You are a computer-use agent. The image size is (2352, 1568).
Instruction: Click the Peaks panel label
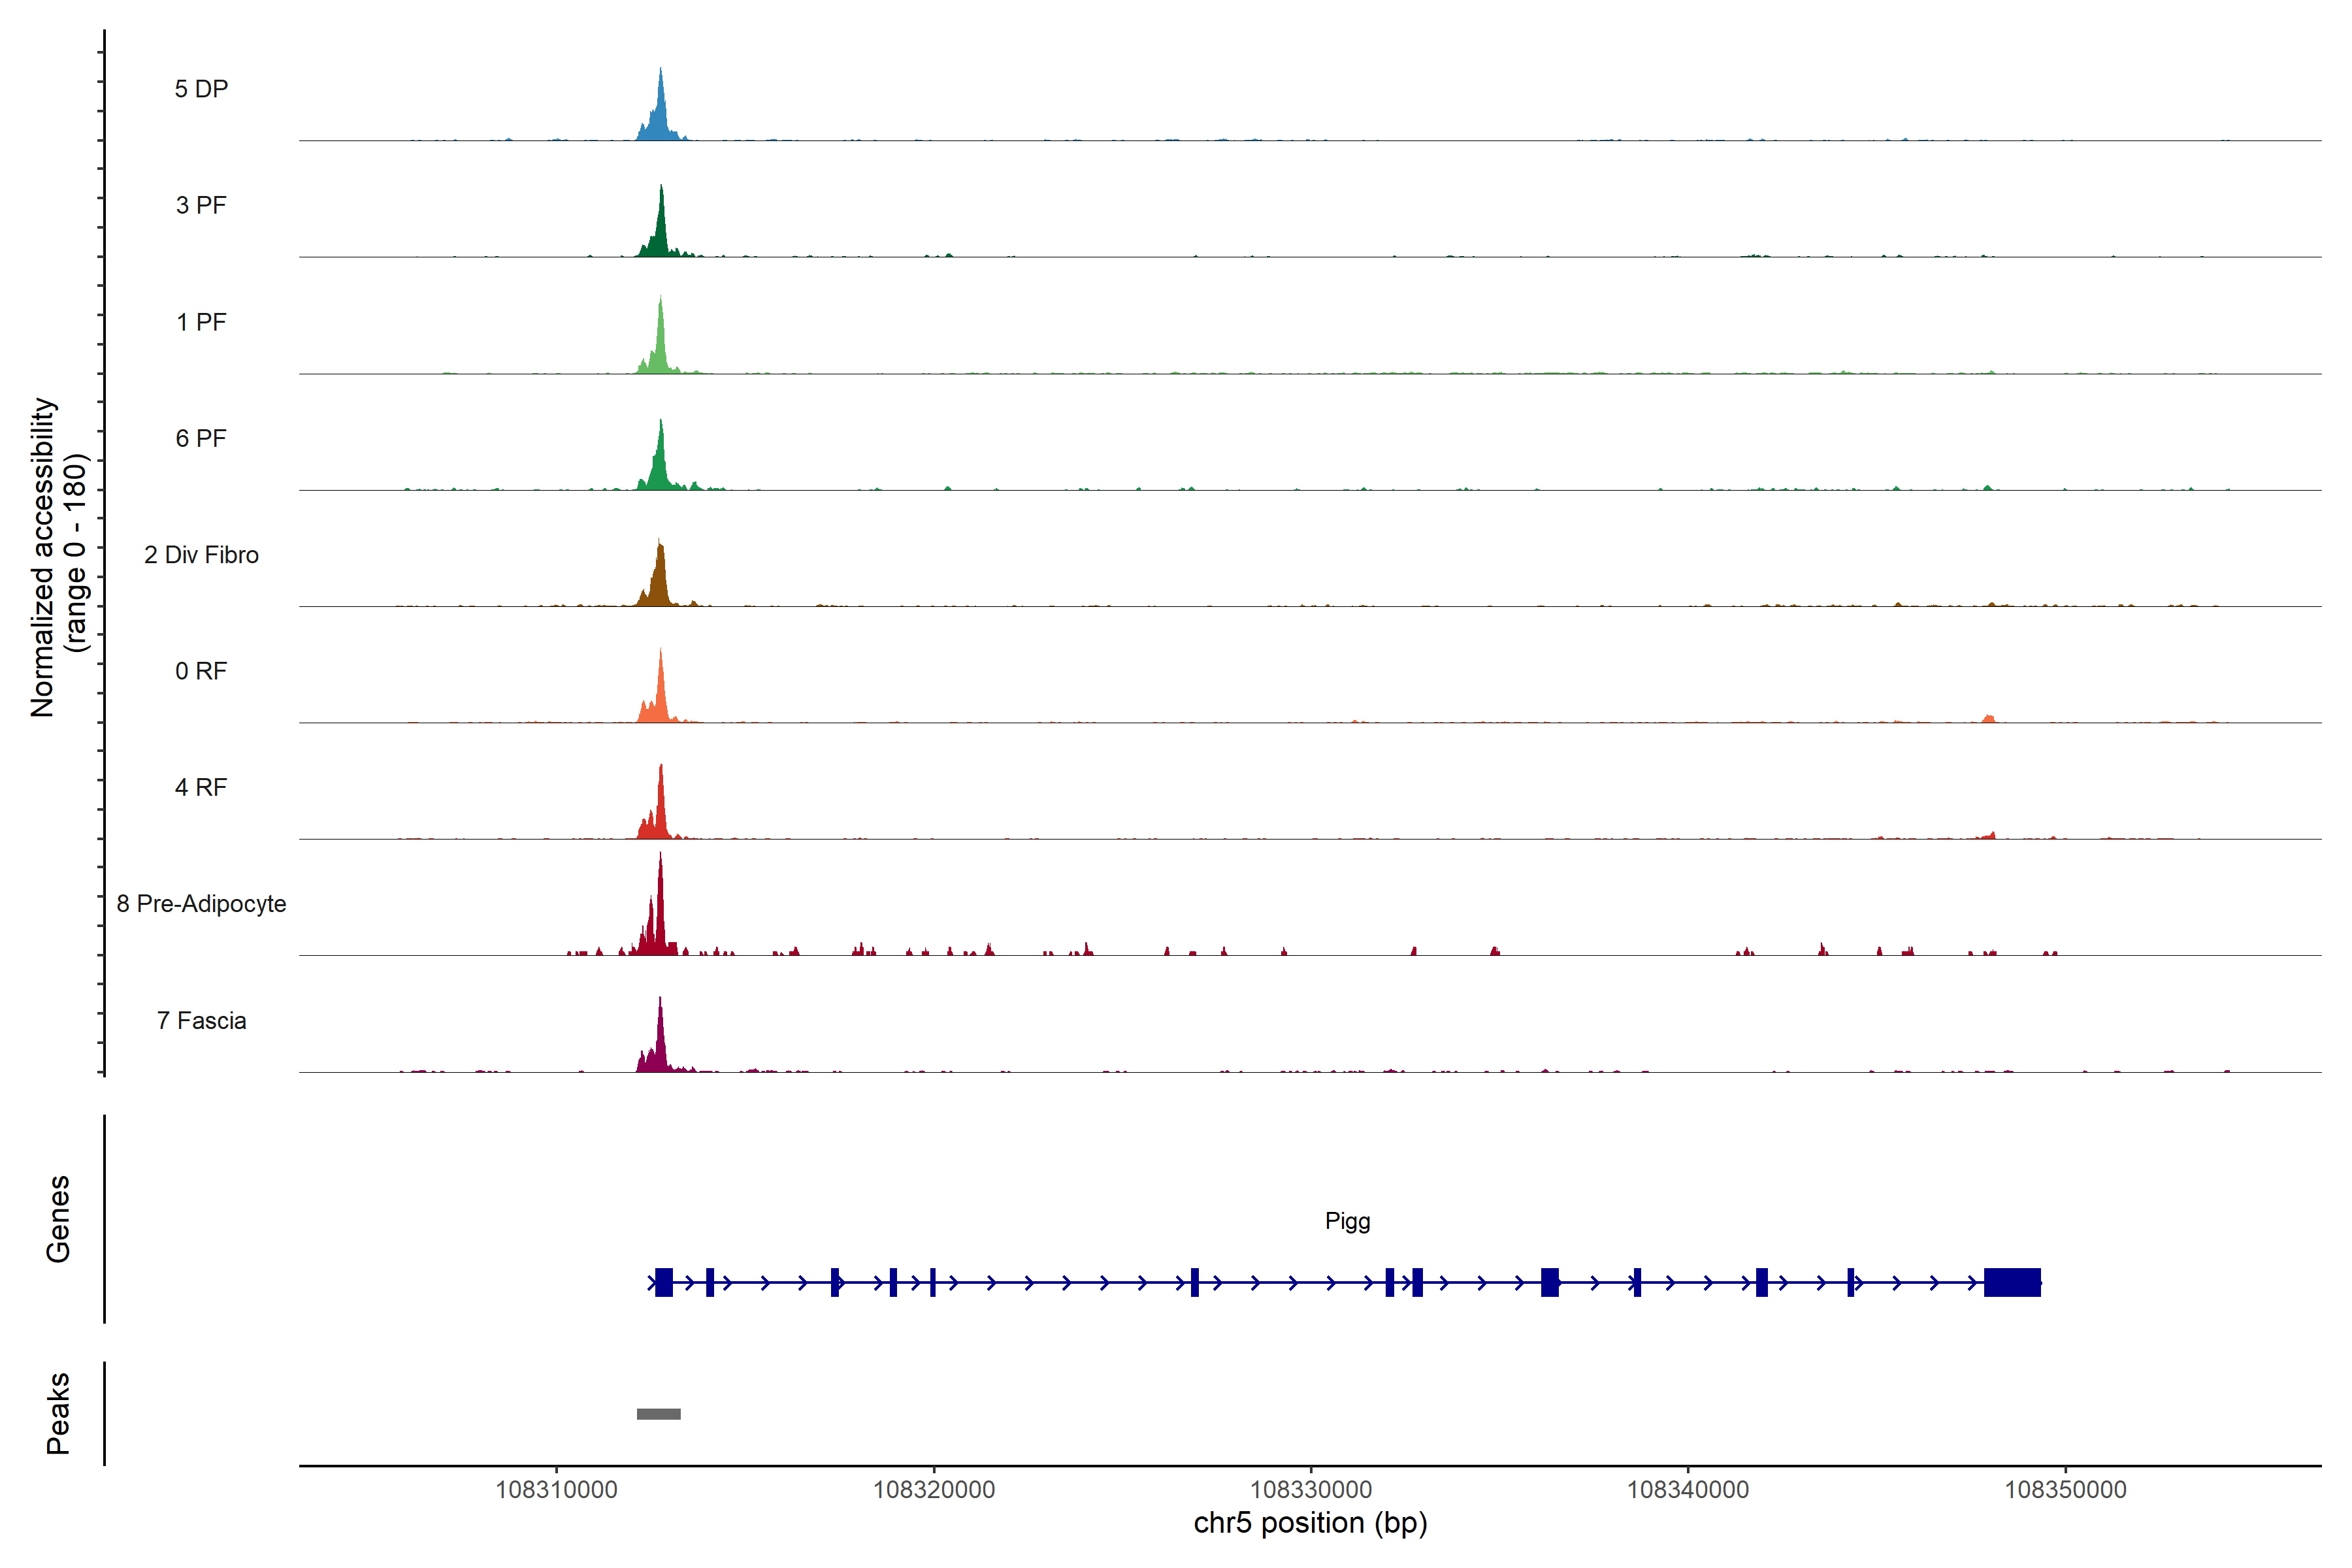[58, 1413]
